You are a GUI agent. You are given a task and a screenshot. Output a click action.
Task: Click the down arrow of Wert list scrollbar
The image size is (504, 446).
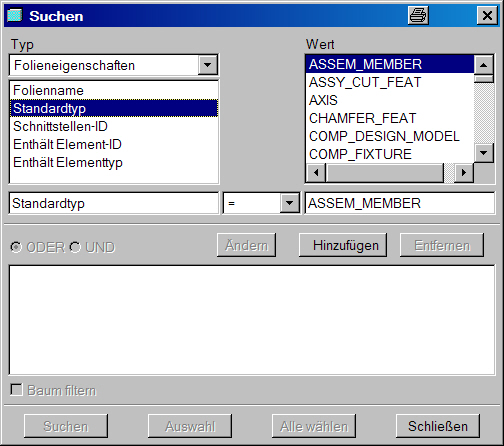[483, 153]
